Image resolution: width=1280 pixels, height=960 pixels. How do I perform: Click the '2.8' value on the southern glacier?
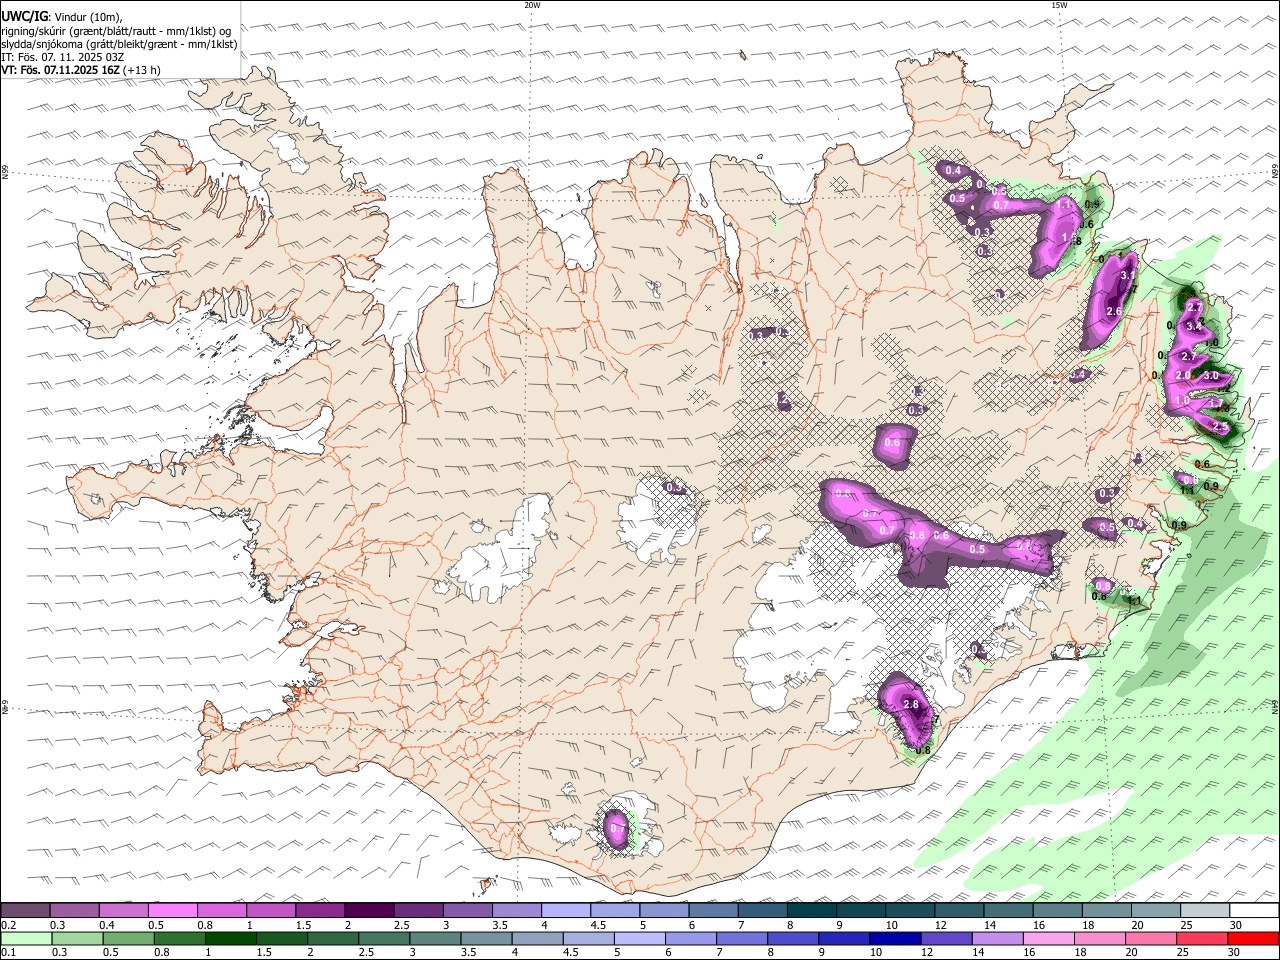pyautogui.click(x=911, y=704)
